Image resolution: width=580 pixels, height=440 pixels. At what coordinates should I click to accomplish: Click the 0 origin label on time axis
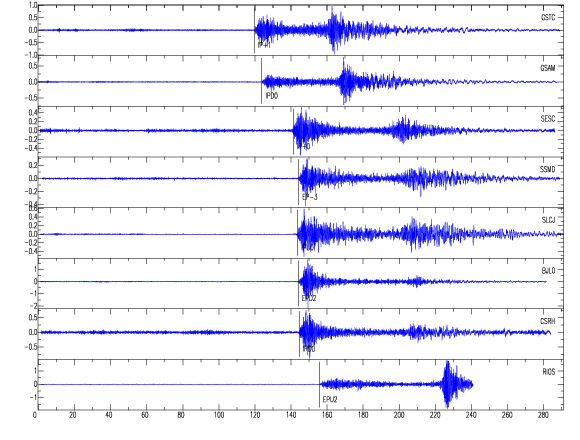click(35, 415)
